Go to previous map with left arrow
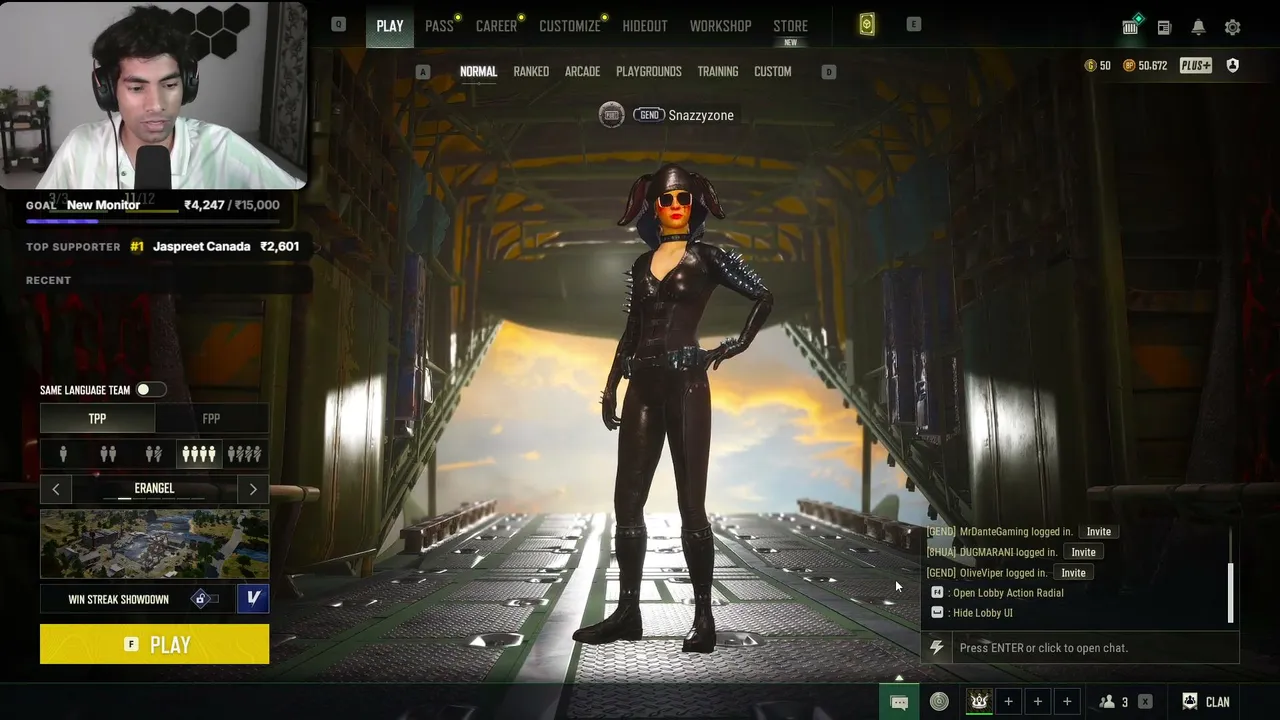 56,489
